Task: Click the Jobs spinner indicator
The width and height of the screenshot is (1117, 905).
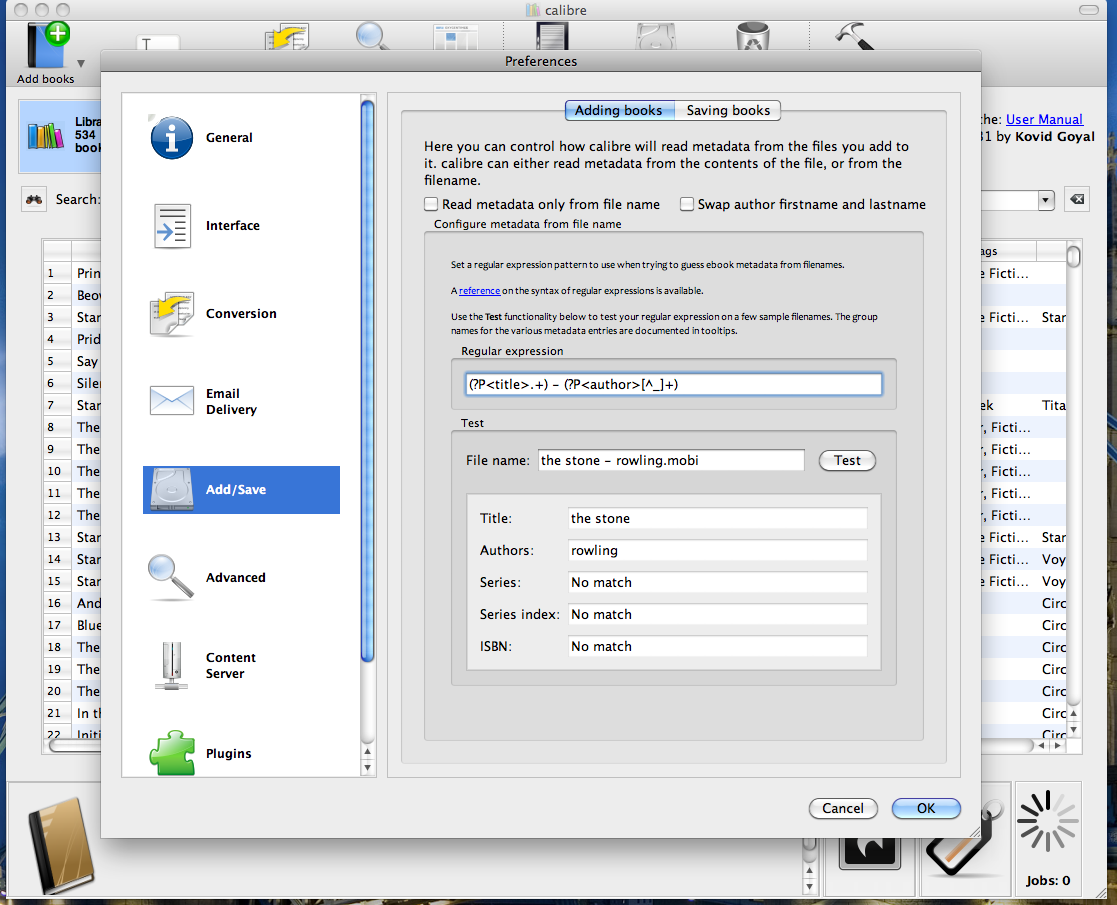Action: (x=1047, y=822)
